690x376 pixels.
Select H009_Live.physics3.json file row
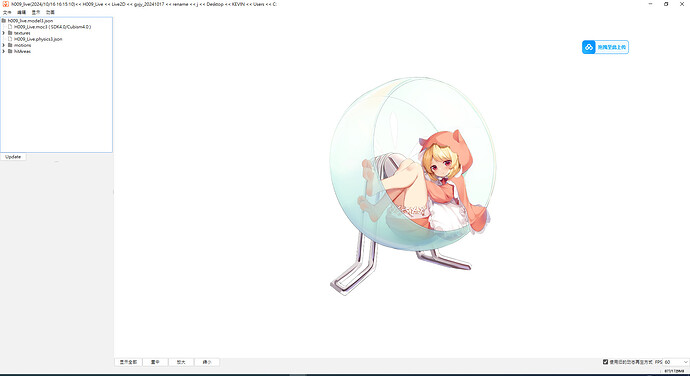click(x=38, y=39)
